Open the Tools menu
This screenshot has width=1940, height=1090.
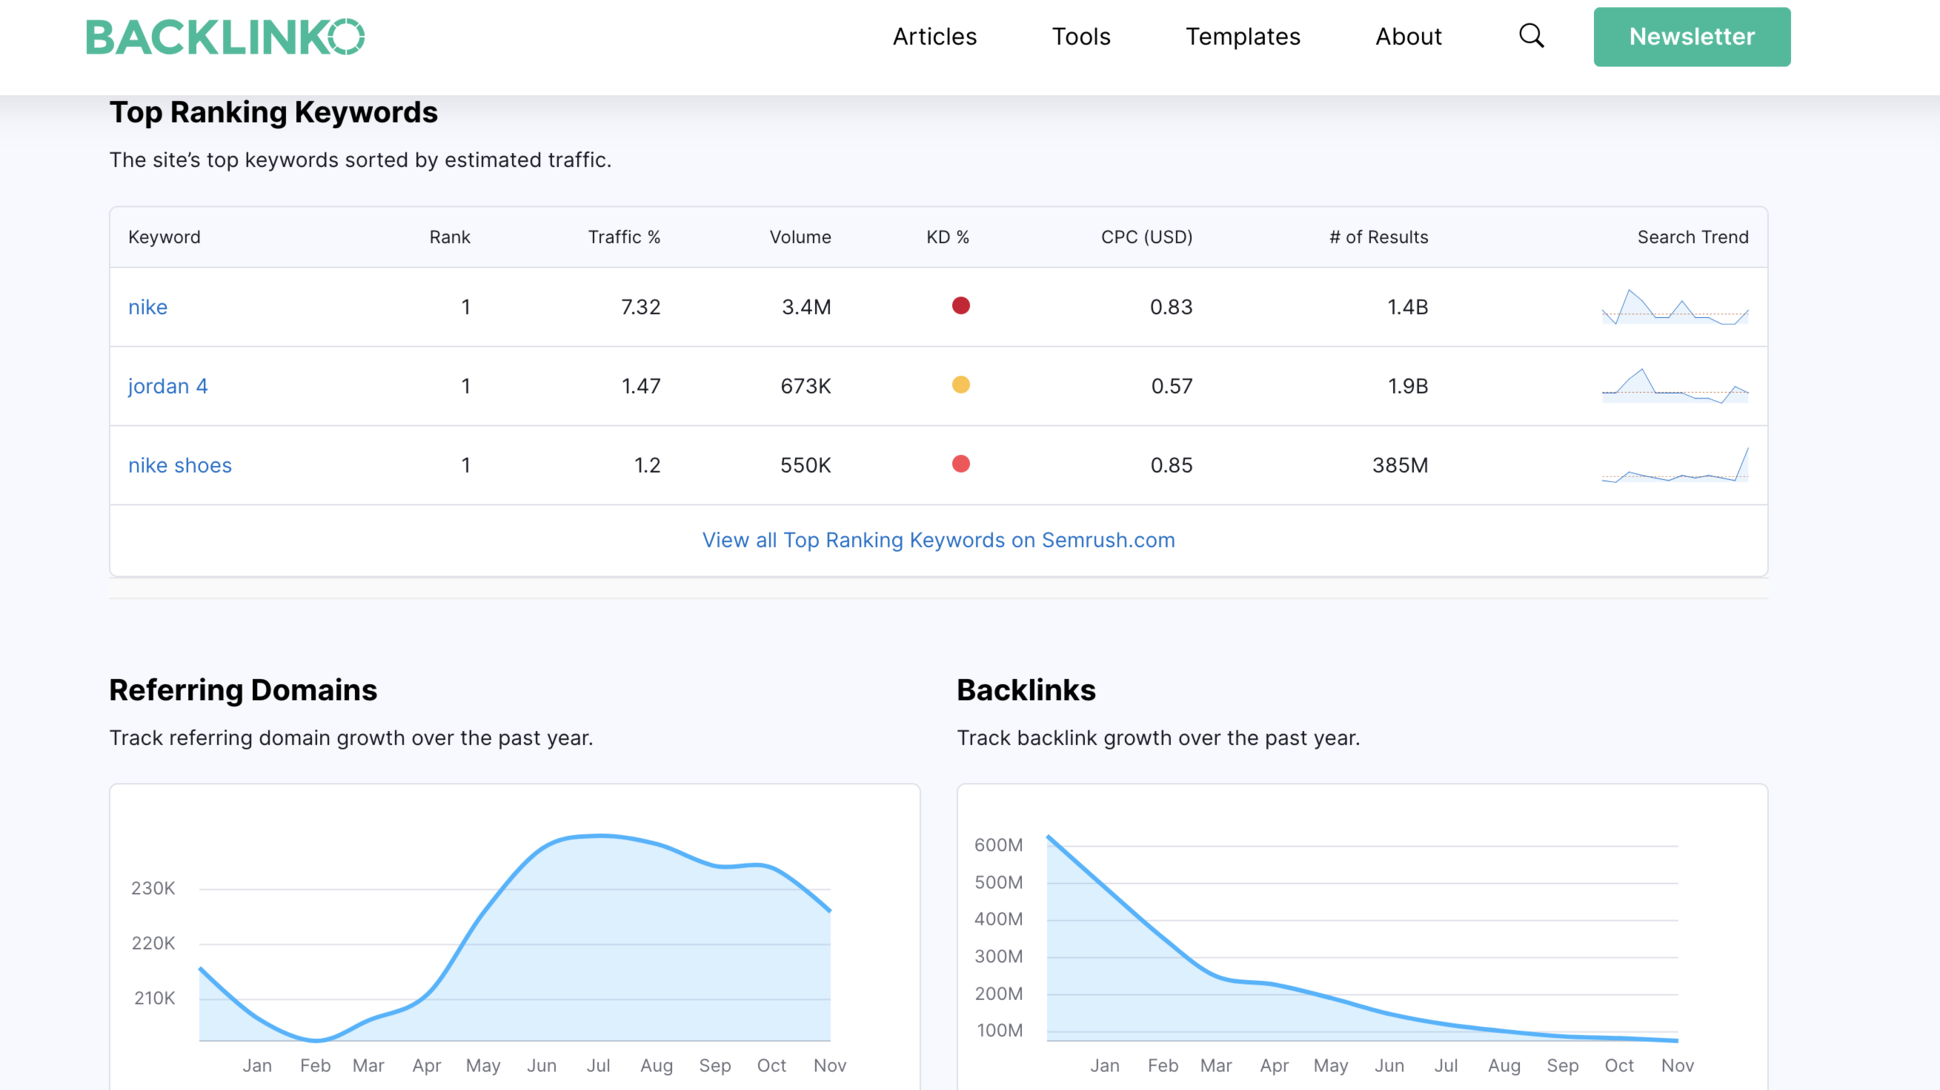[1081, 36]
